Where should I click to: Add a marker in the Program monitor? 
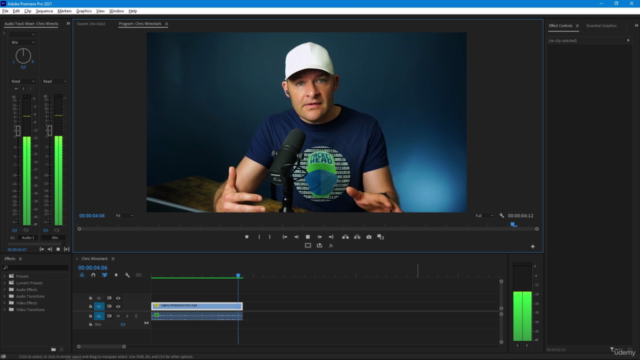coord(247,237)
